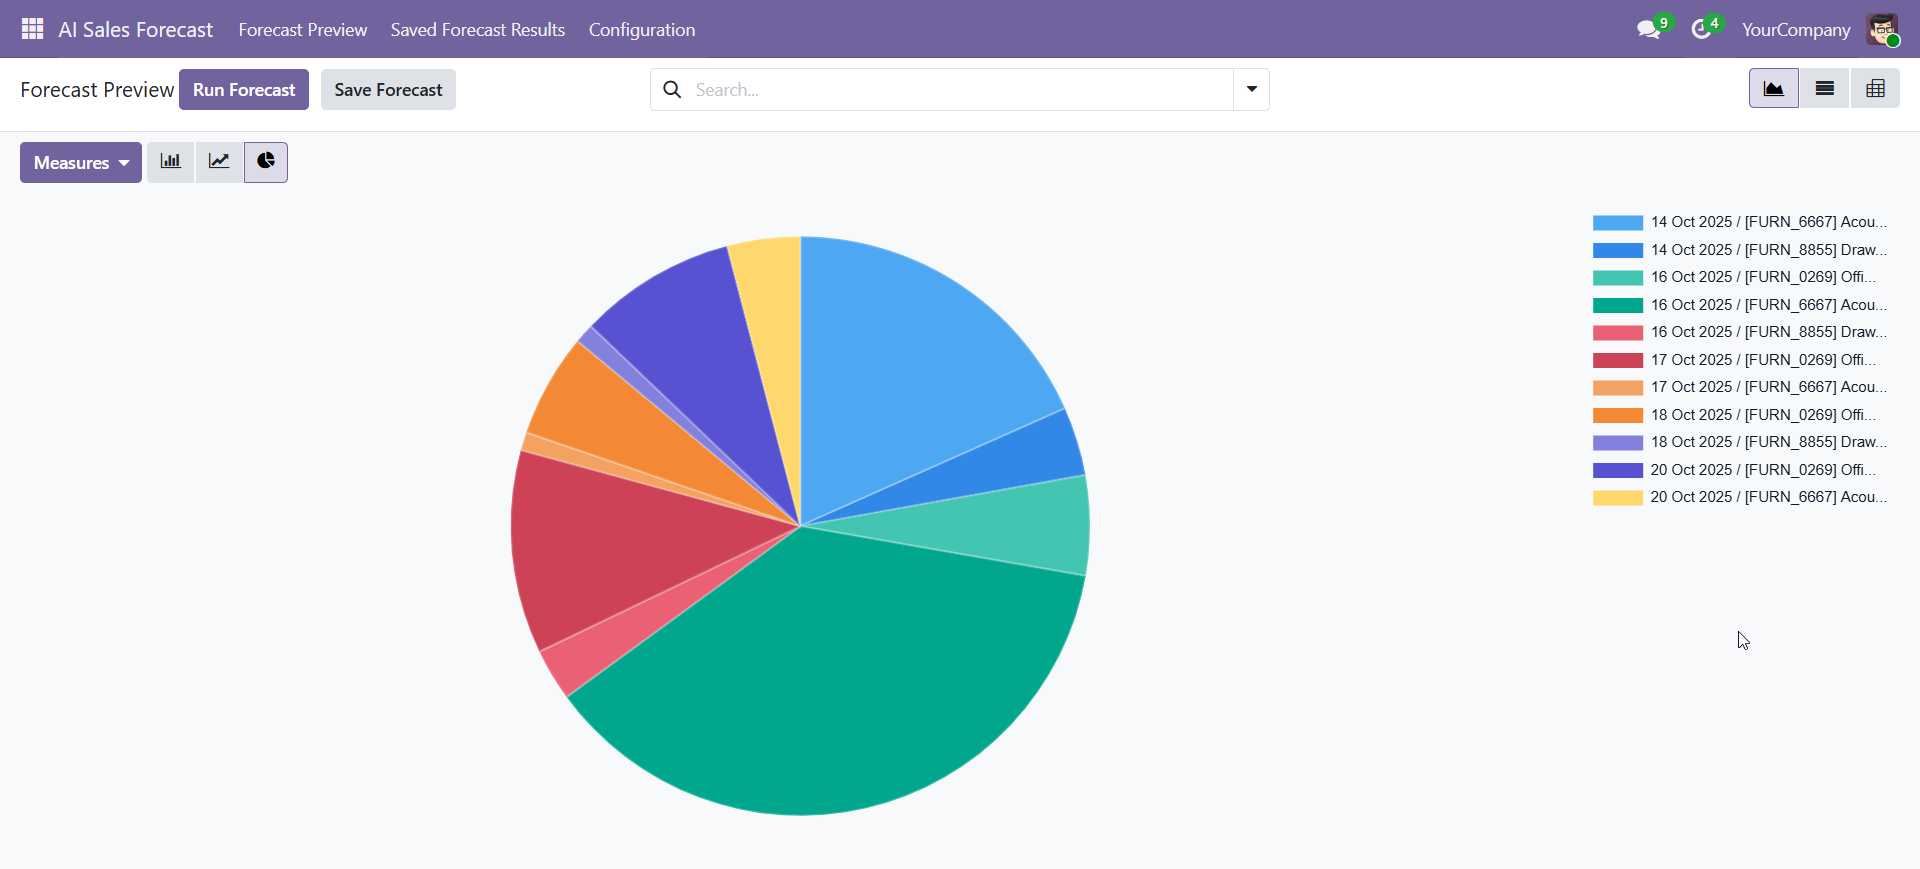
Task: Click the Save Forecast button
Action: pyautogui.click(x=388, y=90)
